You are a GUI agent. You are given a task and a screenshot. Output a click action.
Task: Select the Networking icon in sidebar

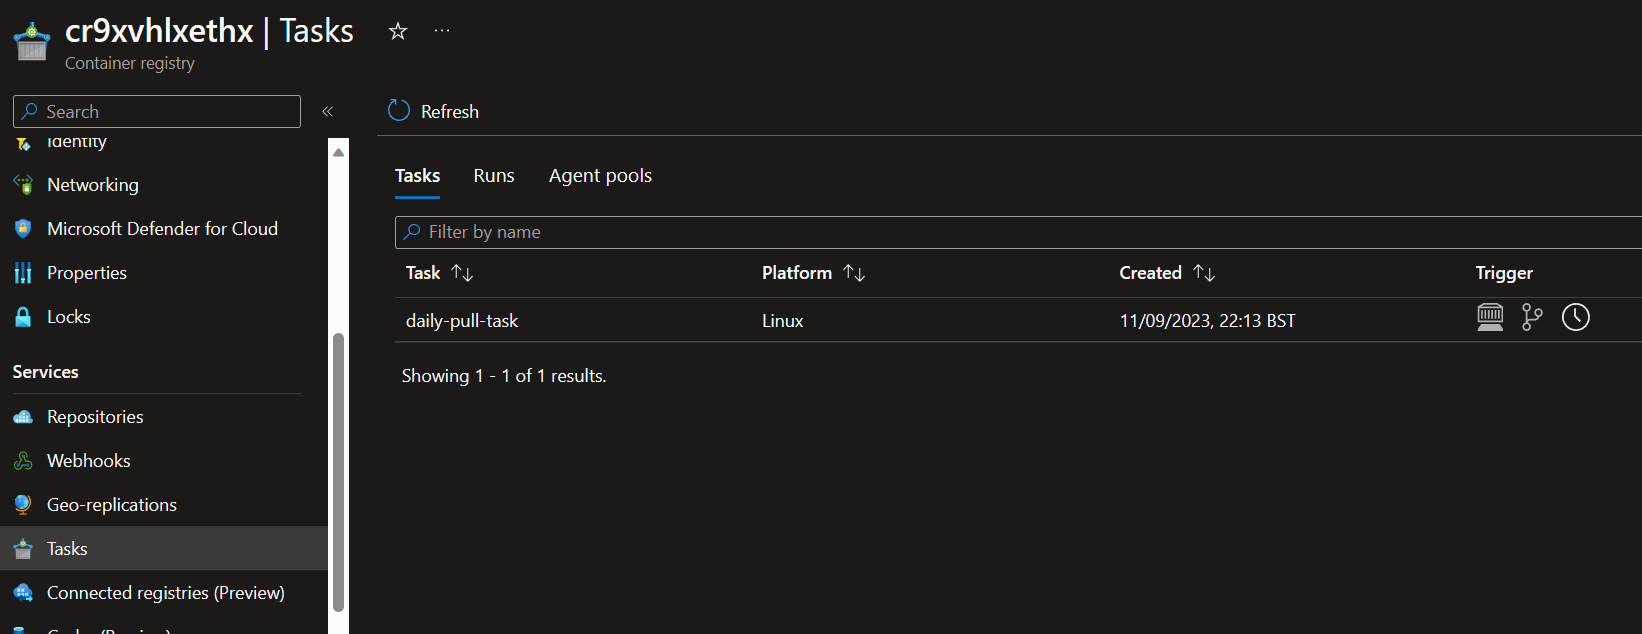(22, 184)
